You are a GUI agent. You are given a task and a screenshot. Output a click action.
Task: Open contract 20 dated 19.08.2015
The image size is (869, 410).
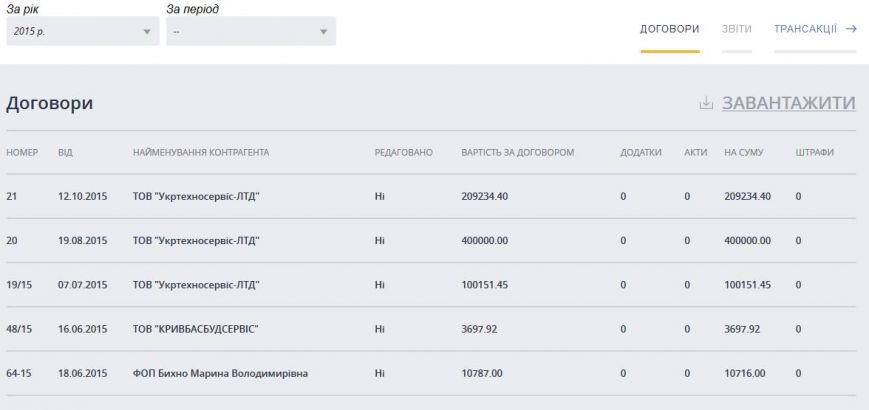click(x=431, y=240)
